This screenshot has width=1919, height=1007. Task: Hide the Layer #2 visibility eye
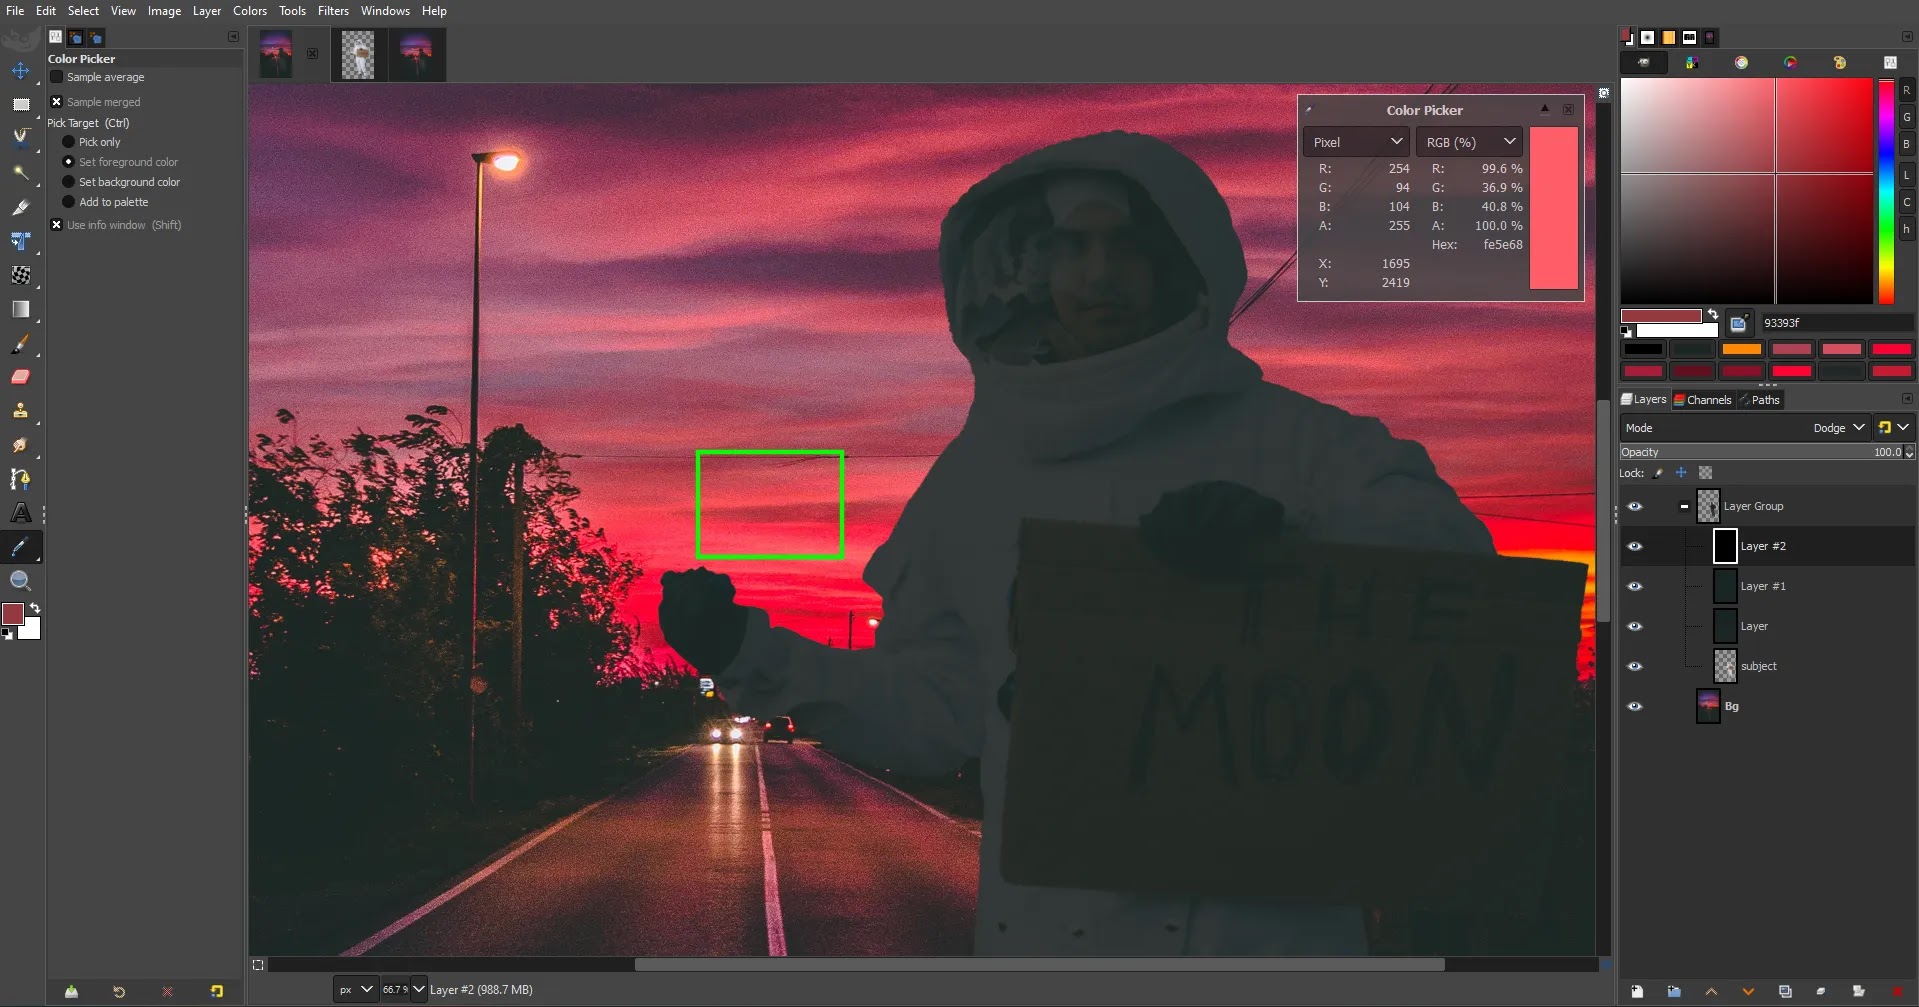point(1635,546)
